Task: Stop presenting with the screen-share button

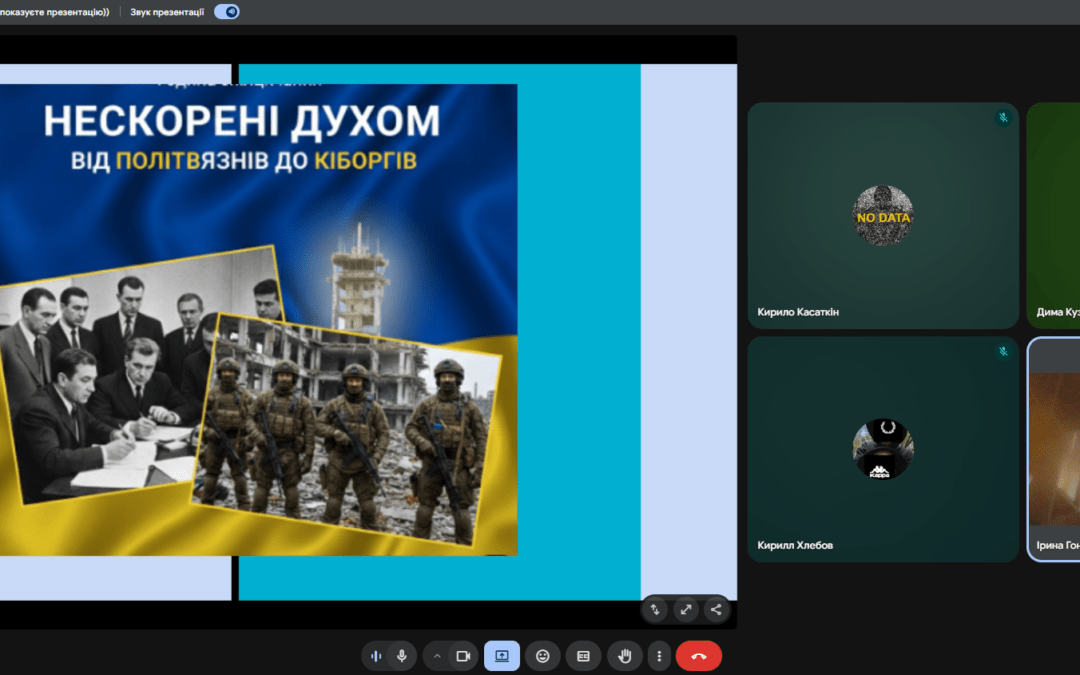Action: coord(501,656)
